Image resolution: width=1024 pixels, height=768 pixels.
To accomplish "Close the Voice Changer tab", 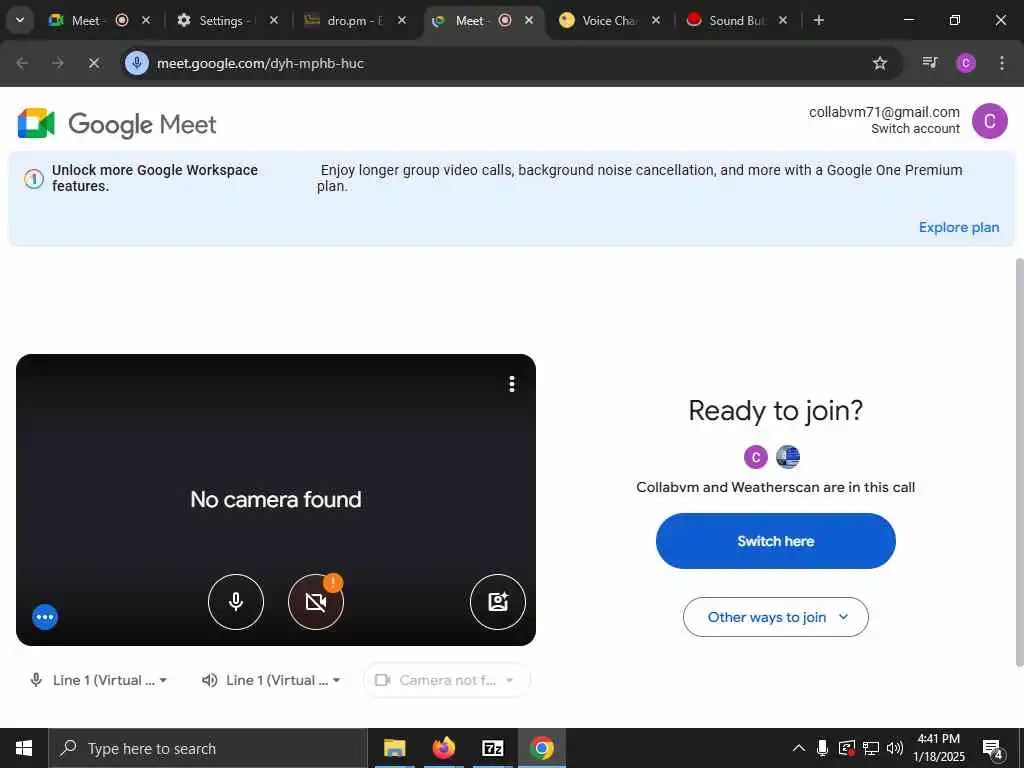I will [x=656, y=20].
